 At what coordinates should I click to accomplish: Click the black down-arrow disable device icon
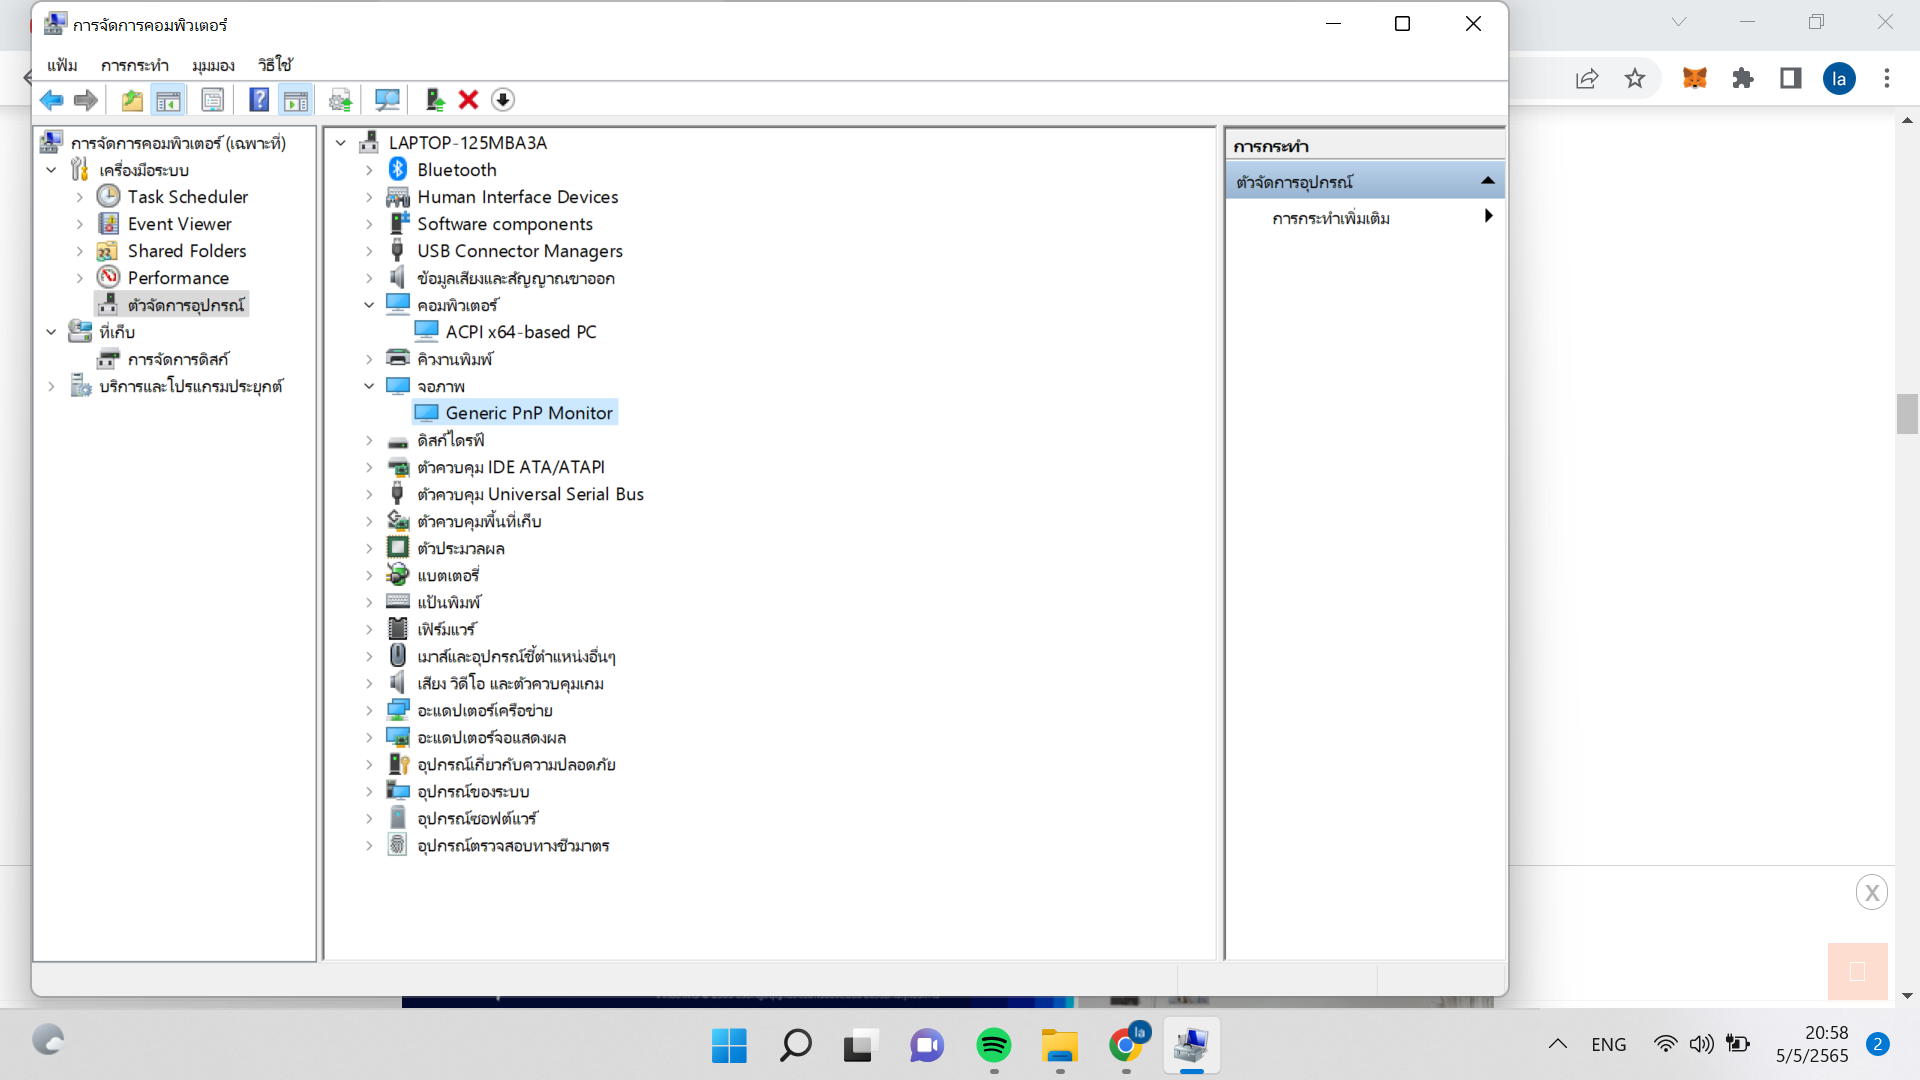coord(503,100)
